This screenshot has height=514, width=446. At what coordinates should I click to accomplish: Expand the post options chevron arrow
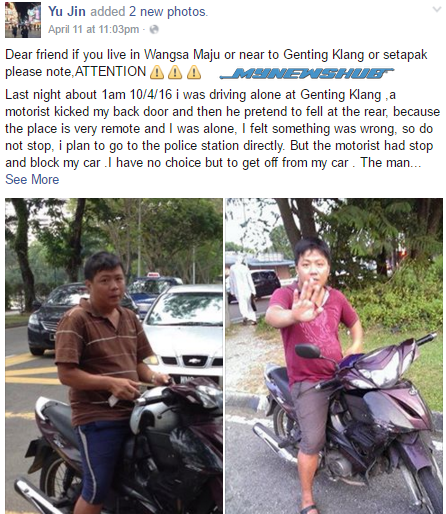point(437,9)
